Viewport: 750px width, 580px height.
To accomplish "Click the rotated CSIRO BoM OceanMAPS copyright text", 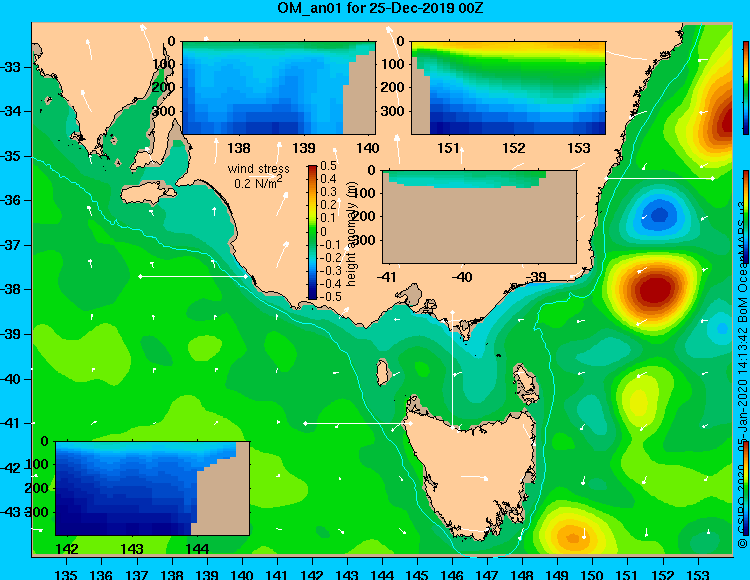I will coord(743,374).
